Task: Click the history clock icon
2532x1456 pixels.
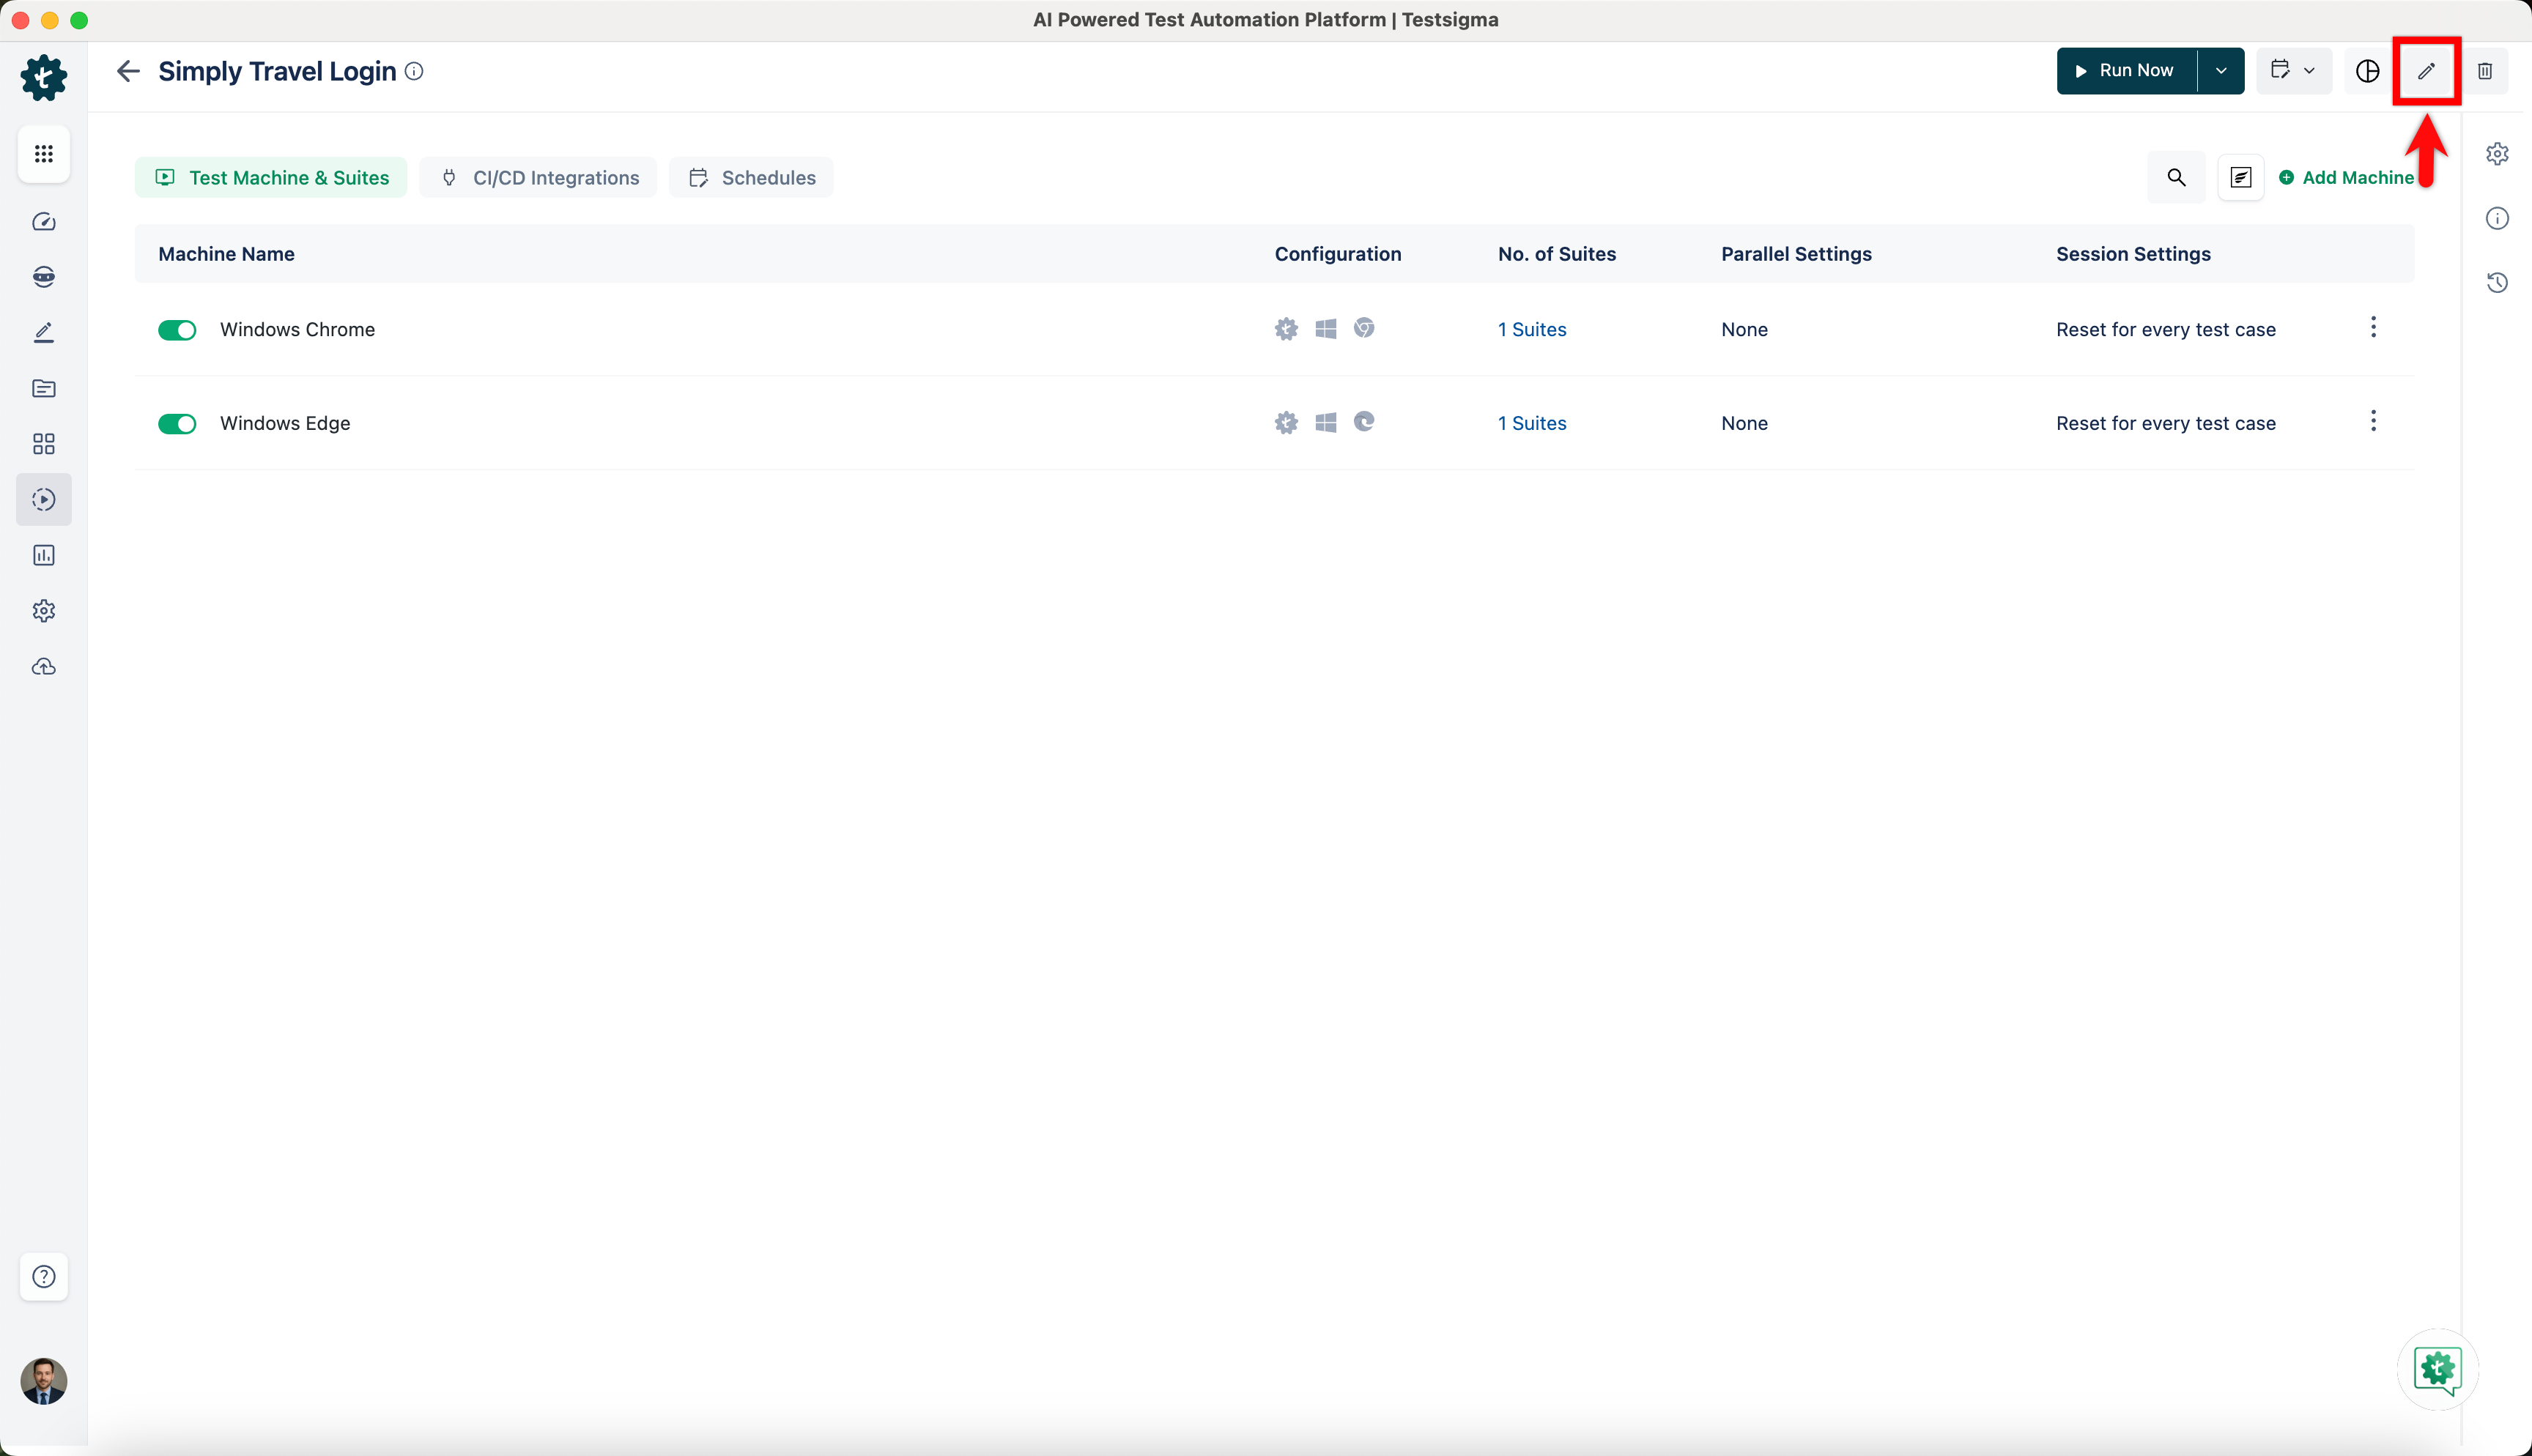Action: pyautogui.click(x=2497, y=283)
